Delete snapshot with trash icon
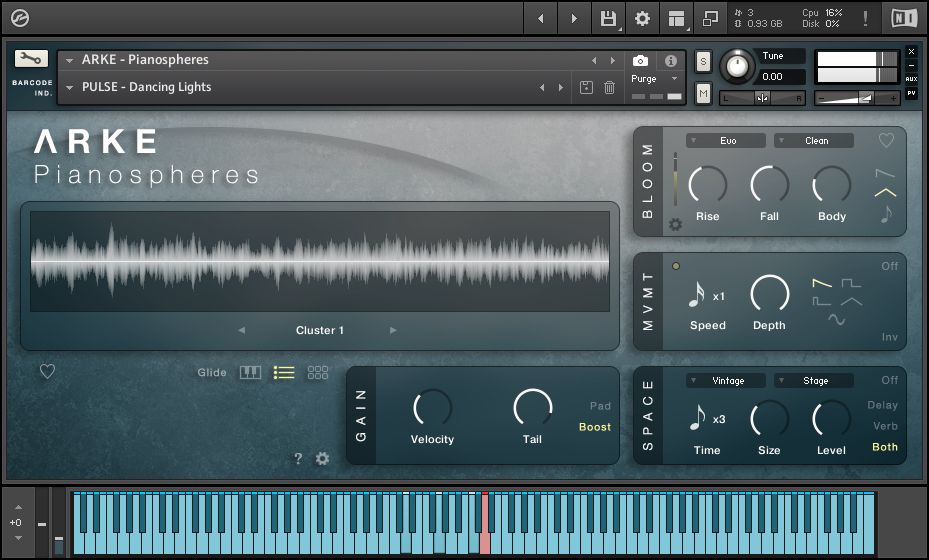The image size is (929, 560). coord(609,87)
